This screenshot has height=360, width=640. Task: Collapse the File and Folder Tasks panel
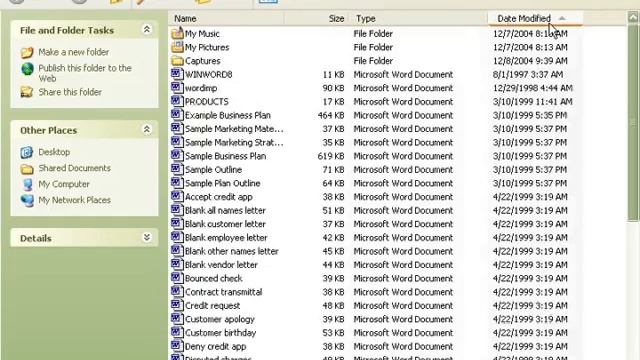pyautogui.click(x=147, y=29)
